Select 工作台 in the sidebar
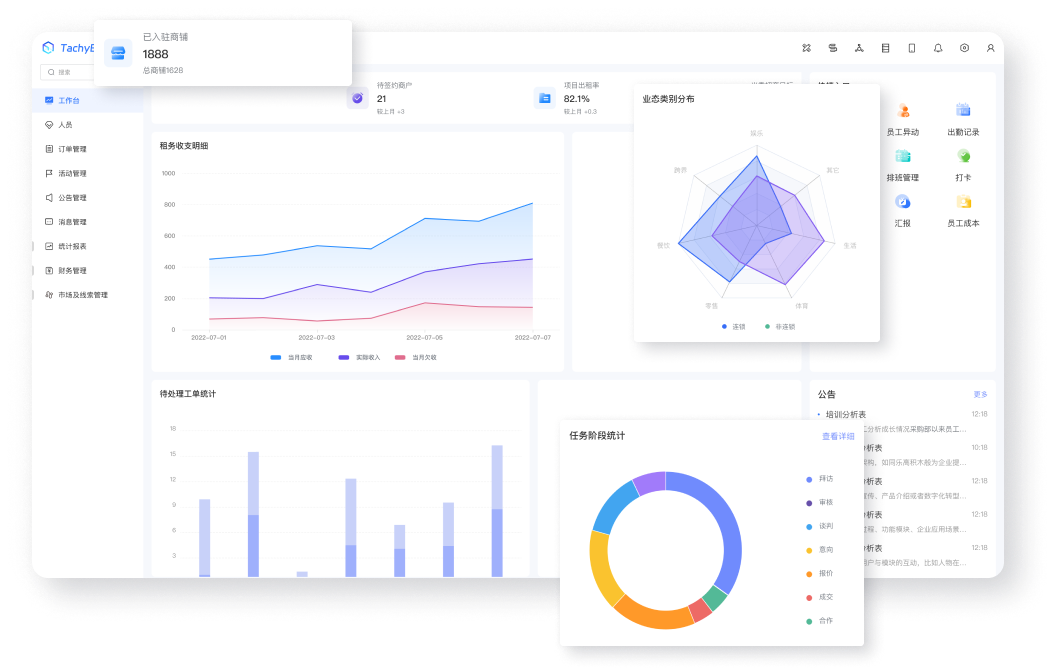 pos(68,101)
